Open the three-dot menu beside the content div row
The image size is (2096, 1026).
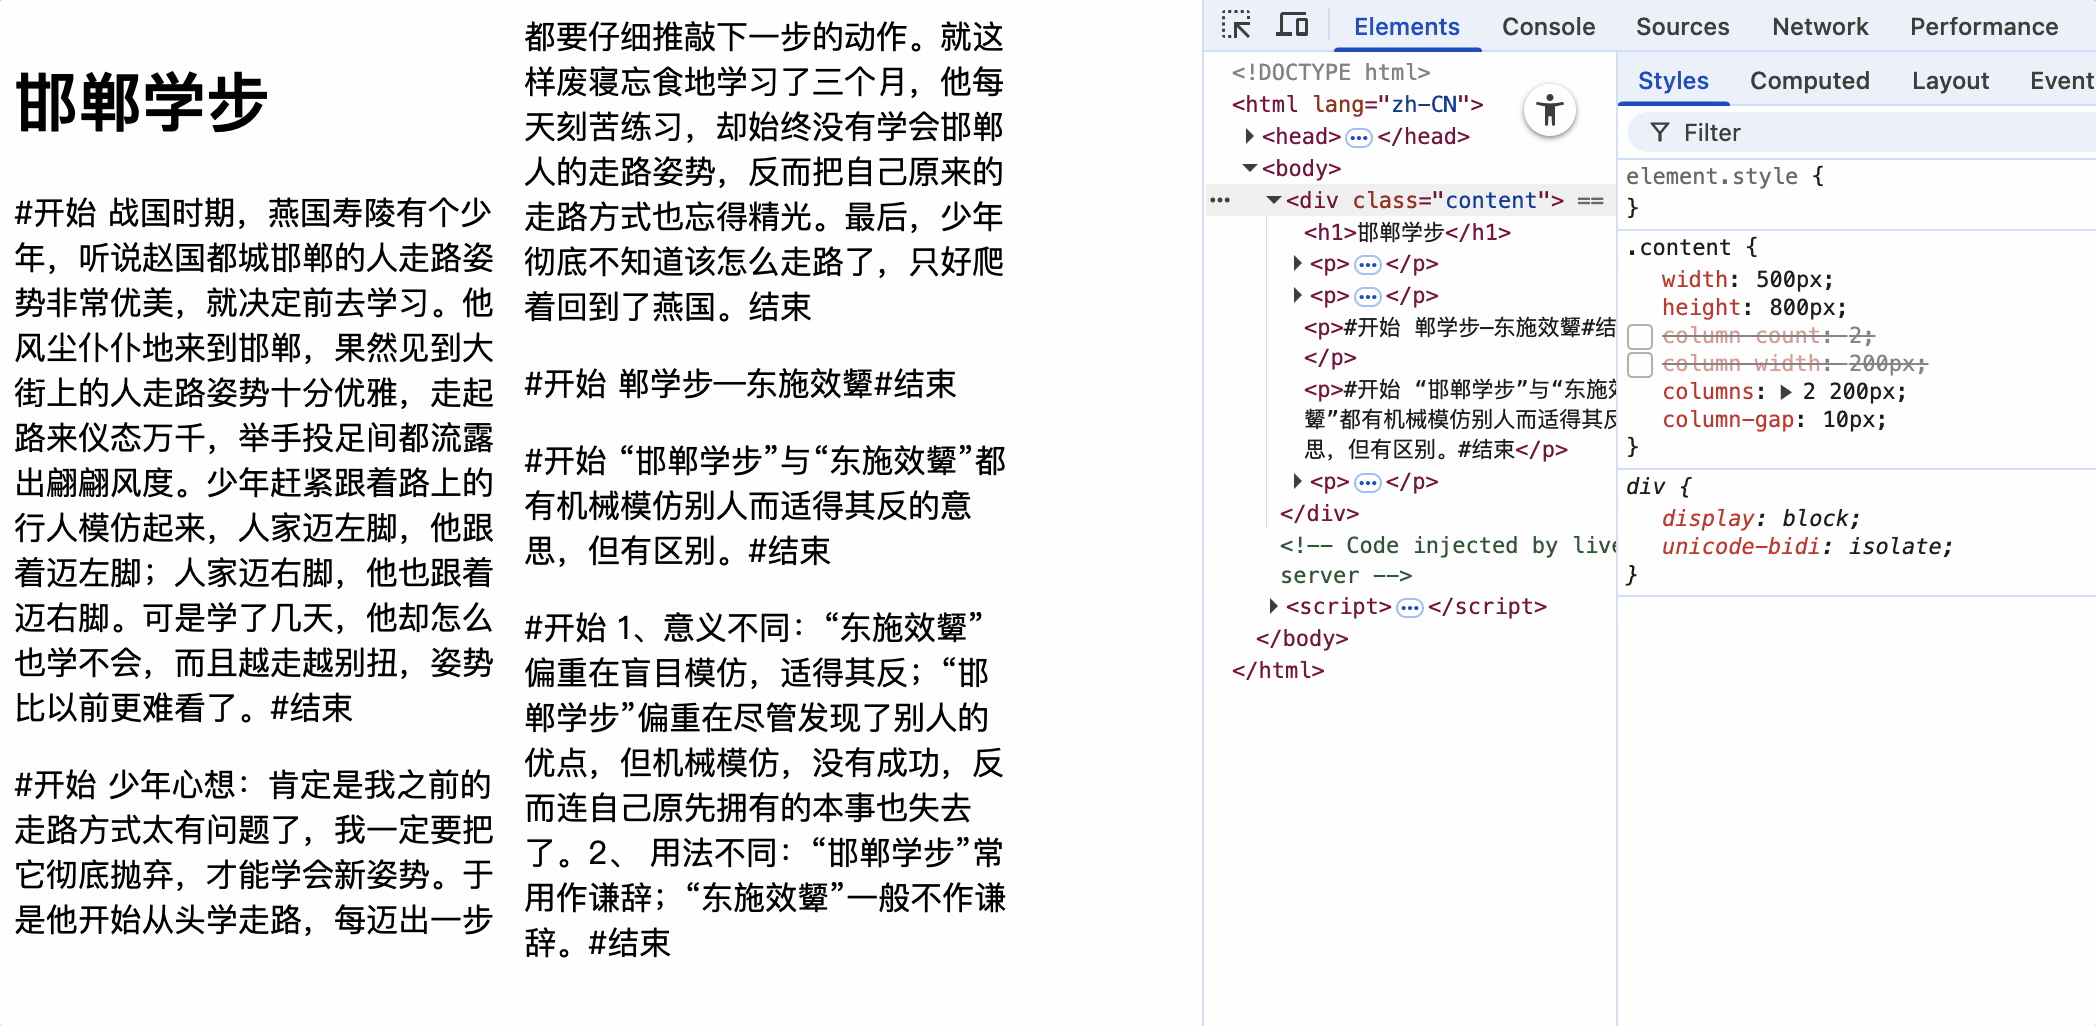(1220, 200)
